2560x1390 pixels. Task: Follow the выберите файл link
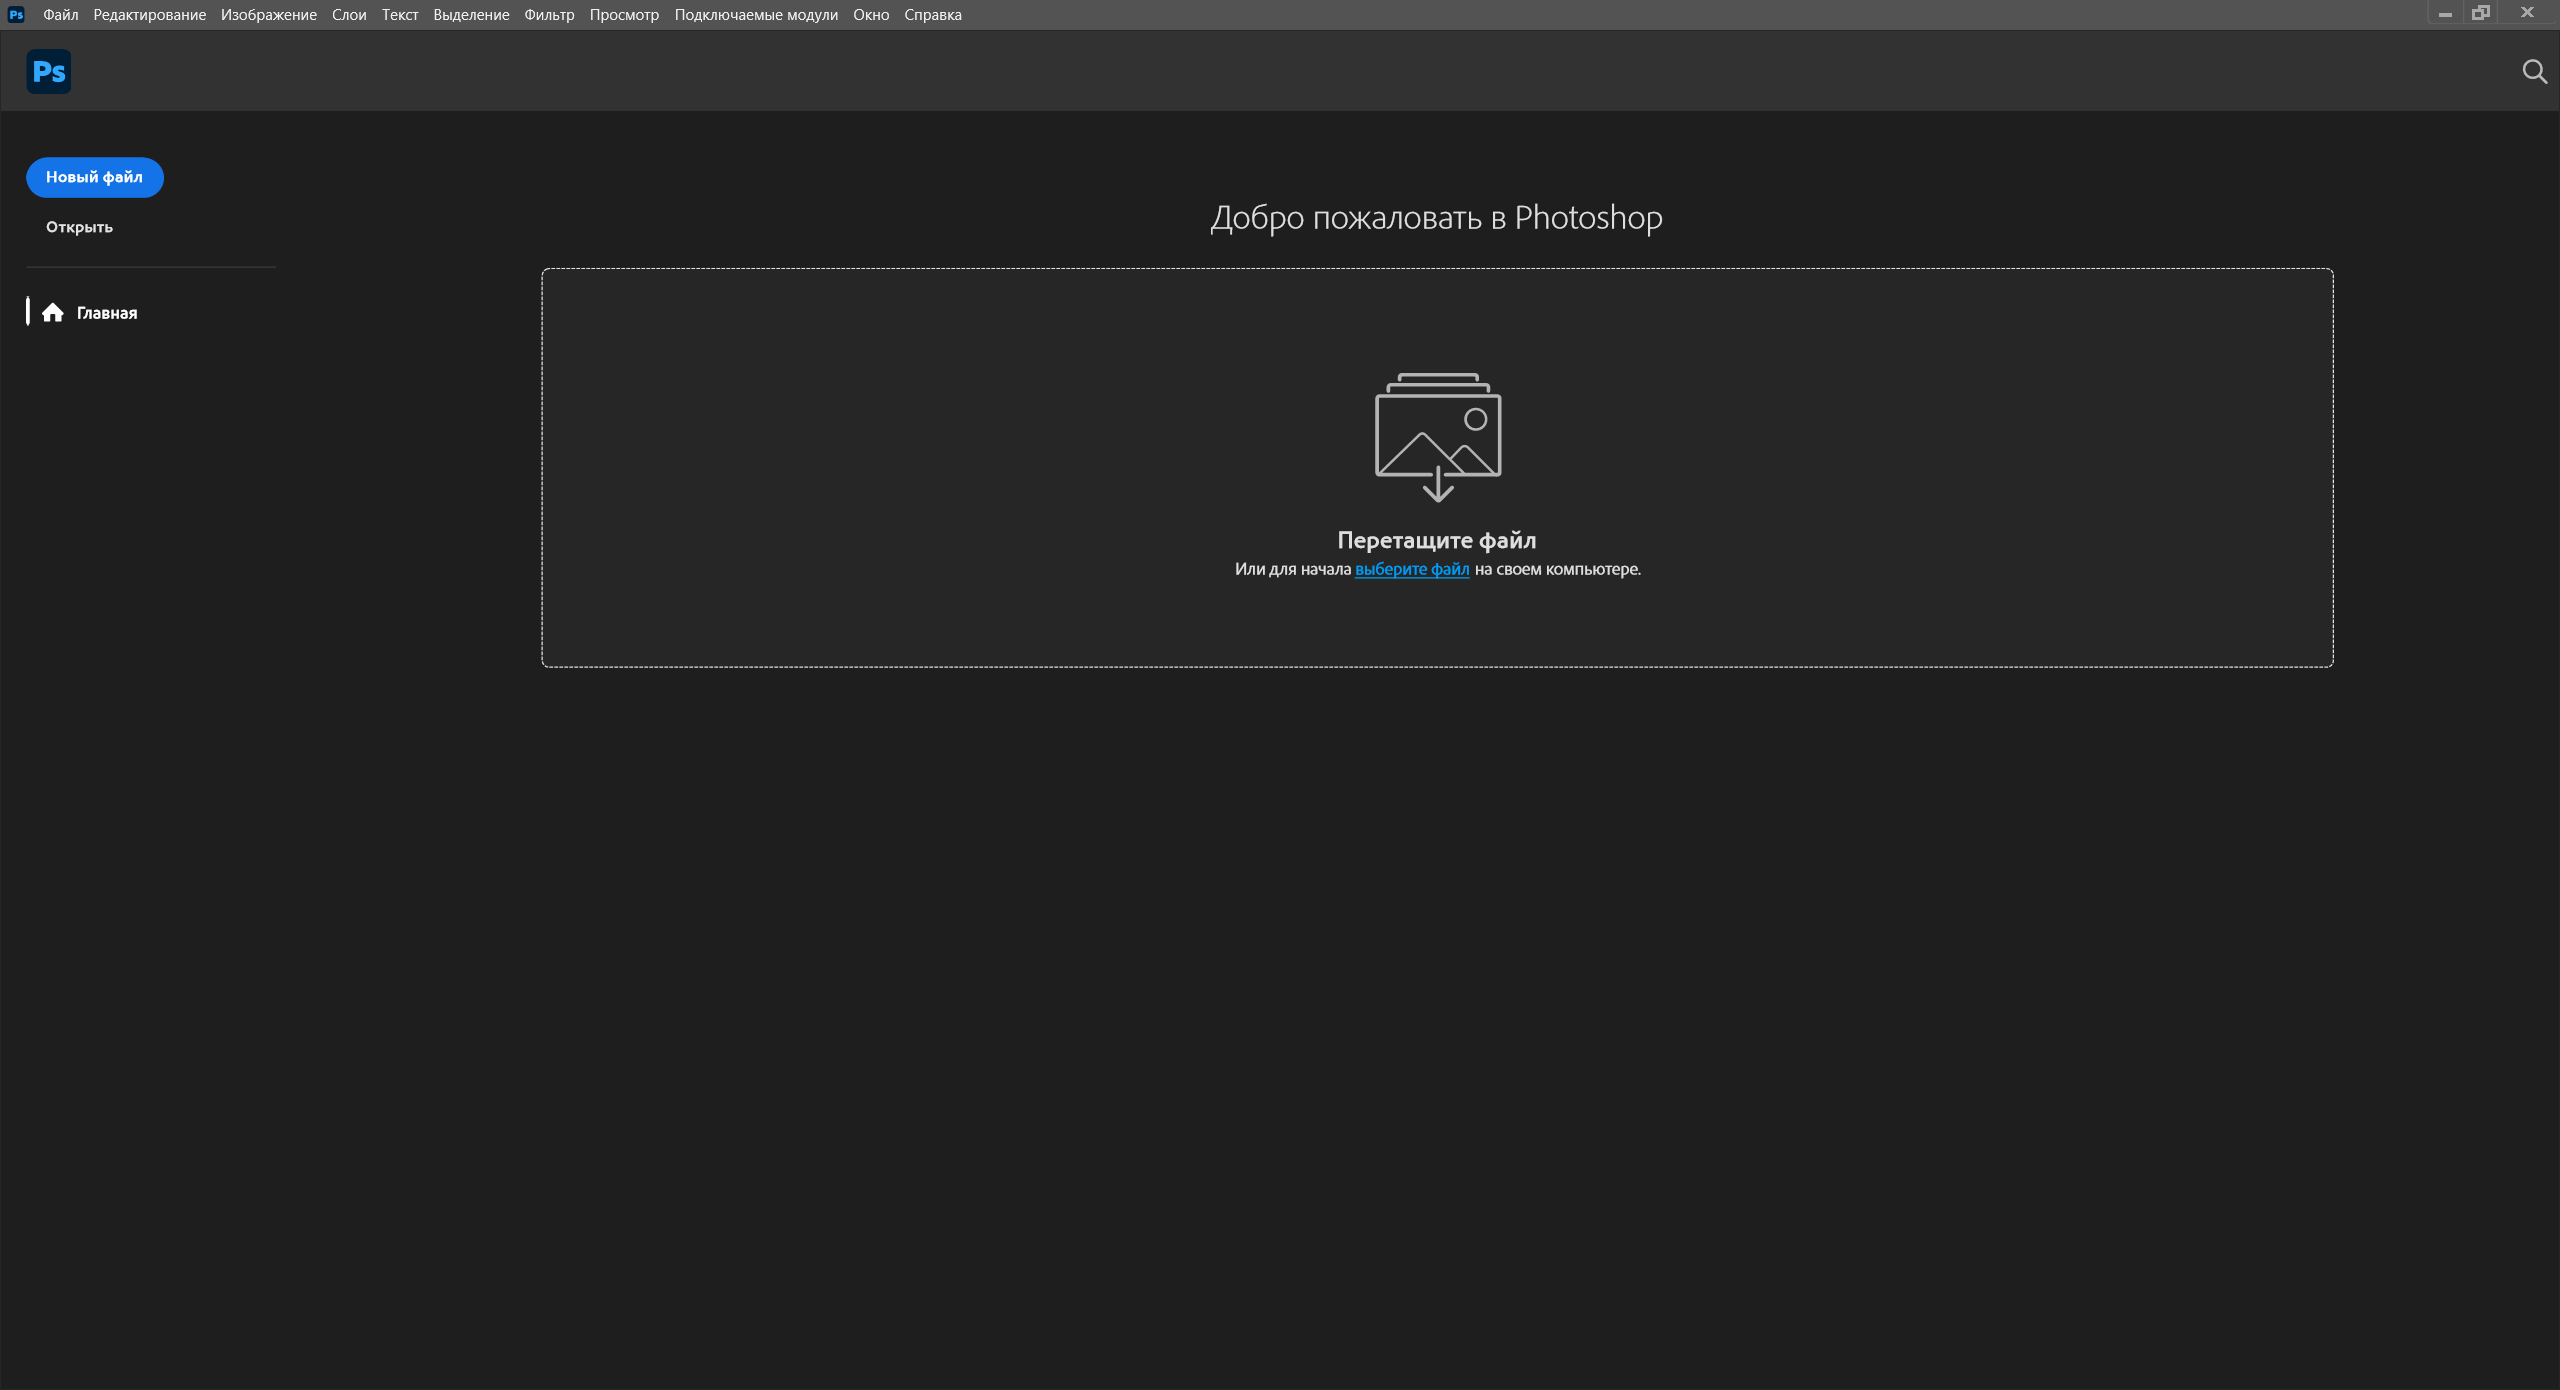pyautogui.click(x=1412, y=569)
